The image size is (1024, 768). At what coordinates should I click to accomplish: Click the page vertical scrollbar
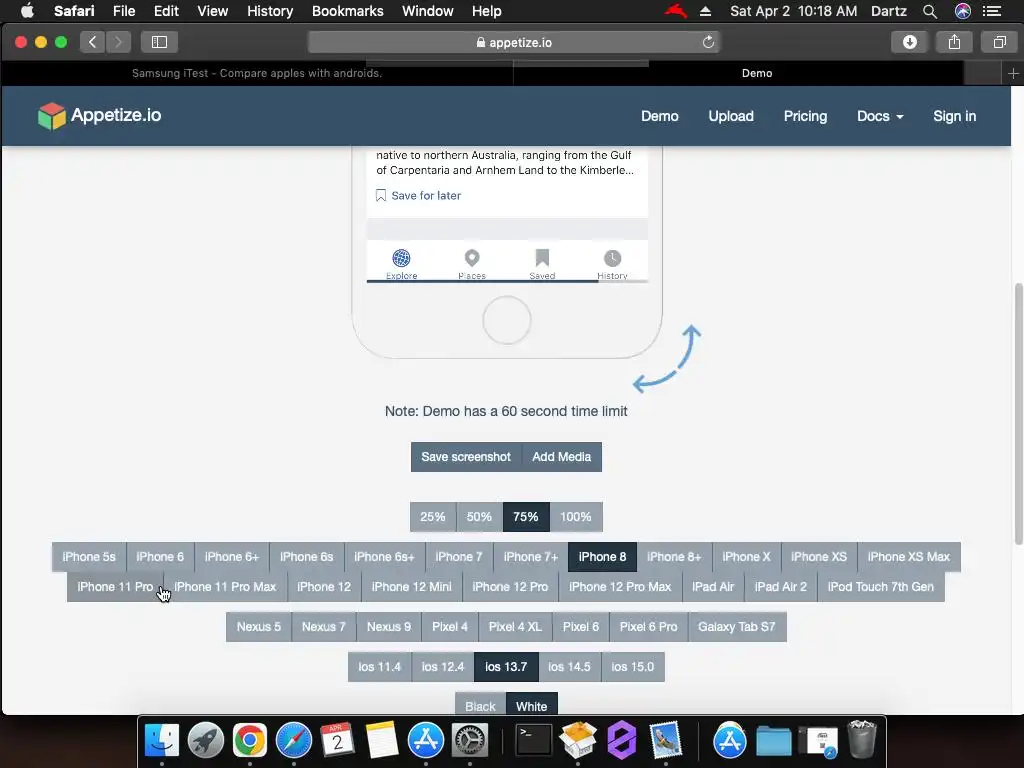[1018, 413]
